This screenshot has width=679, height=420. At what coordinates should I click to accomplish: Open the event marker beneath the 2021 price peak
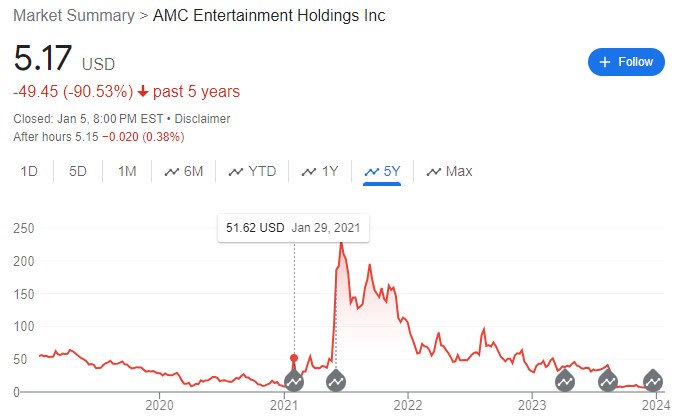click(336, 381)
